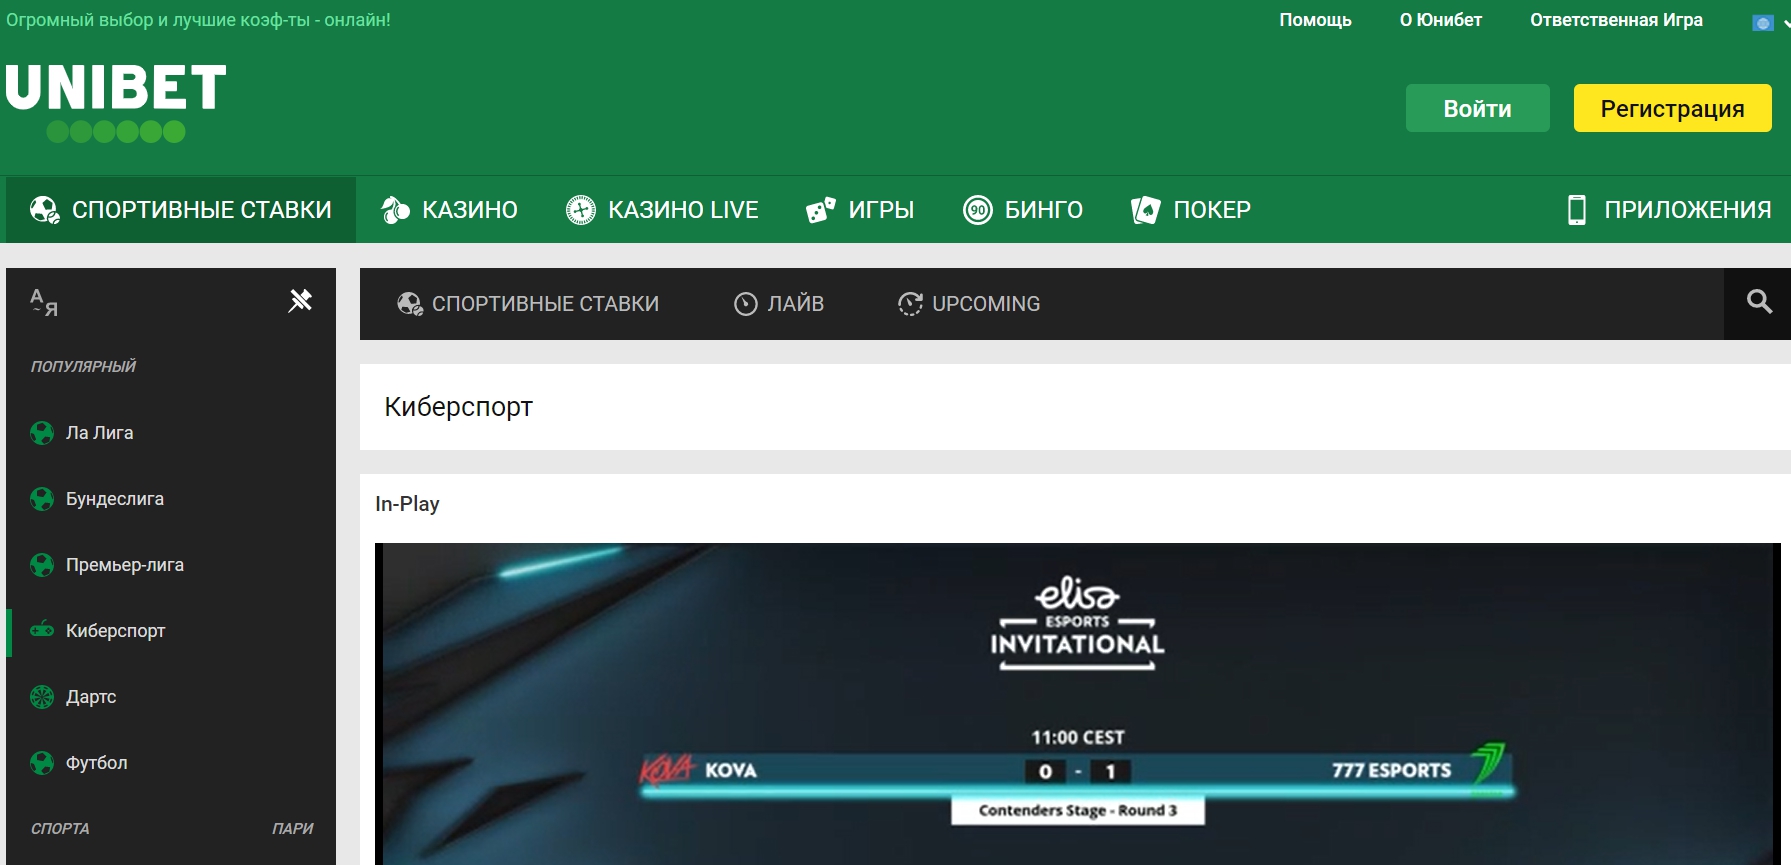Click the mobile phone icon for Приложения

tap(1577, 210)
